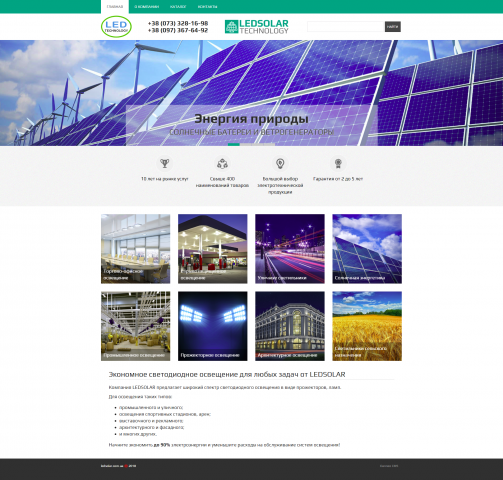Image resolution: width=503 pixels, height=480 pixels.
Task: Open the Контакты menu item
Action: coord(207,7)
